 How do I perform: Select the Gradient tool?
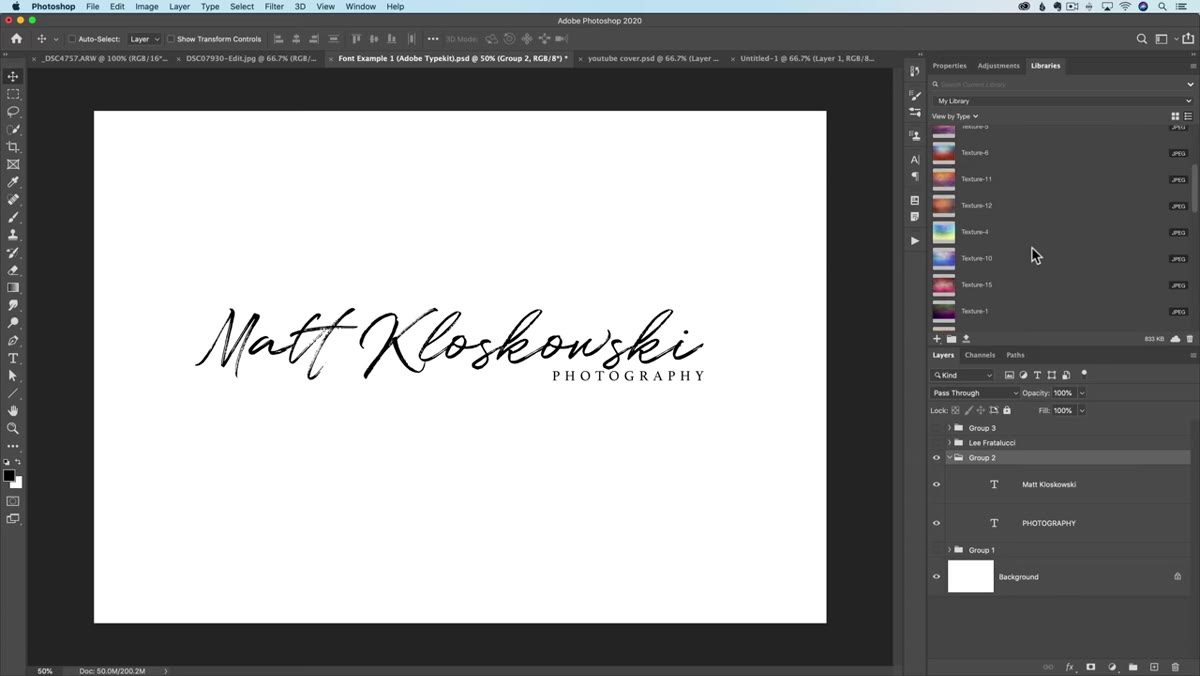pyautogui.click(x=13, y=288)
